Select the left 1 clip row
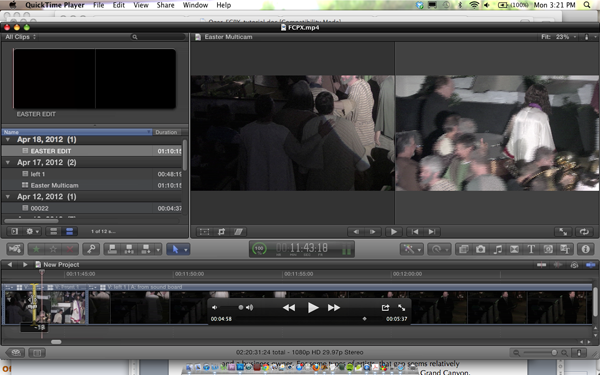Viewport: 600px width, 375px height. click(x=93, y=174)
